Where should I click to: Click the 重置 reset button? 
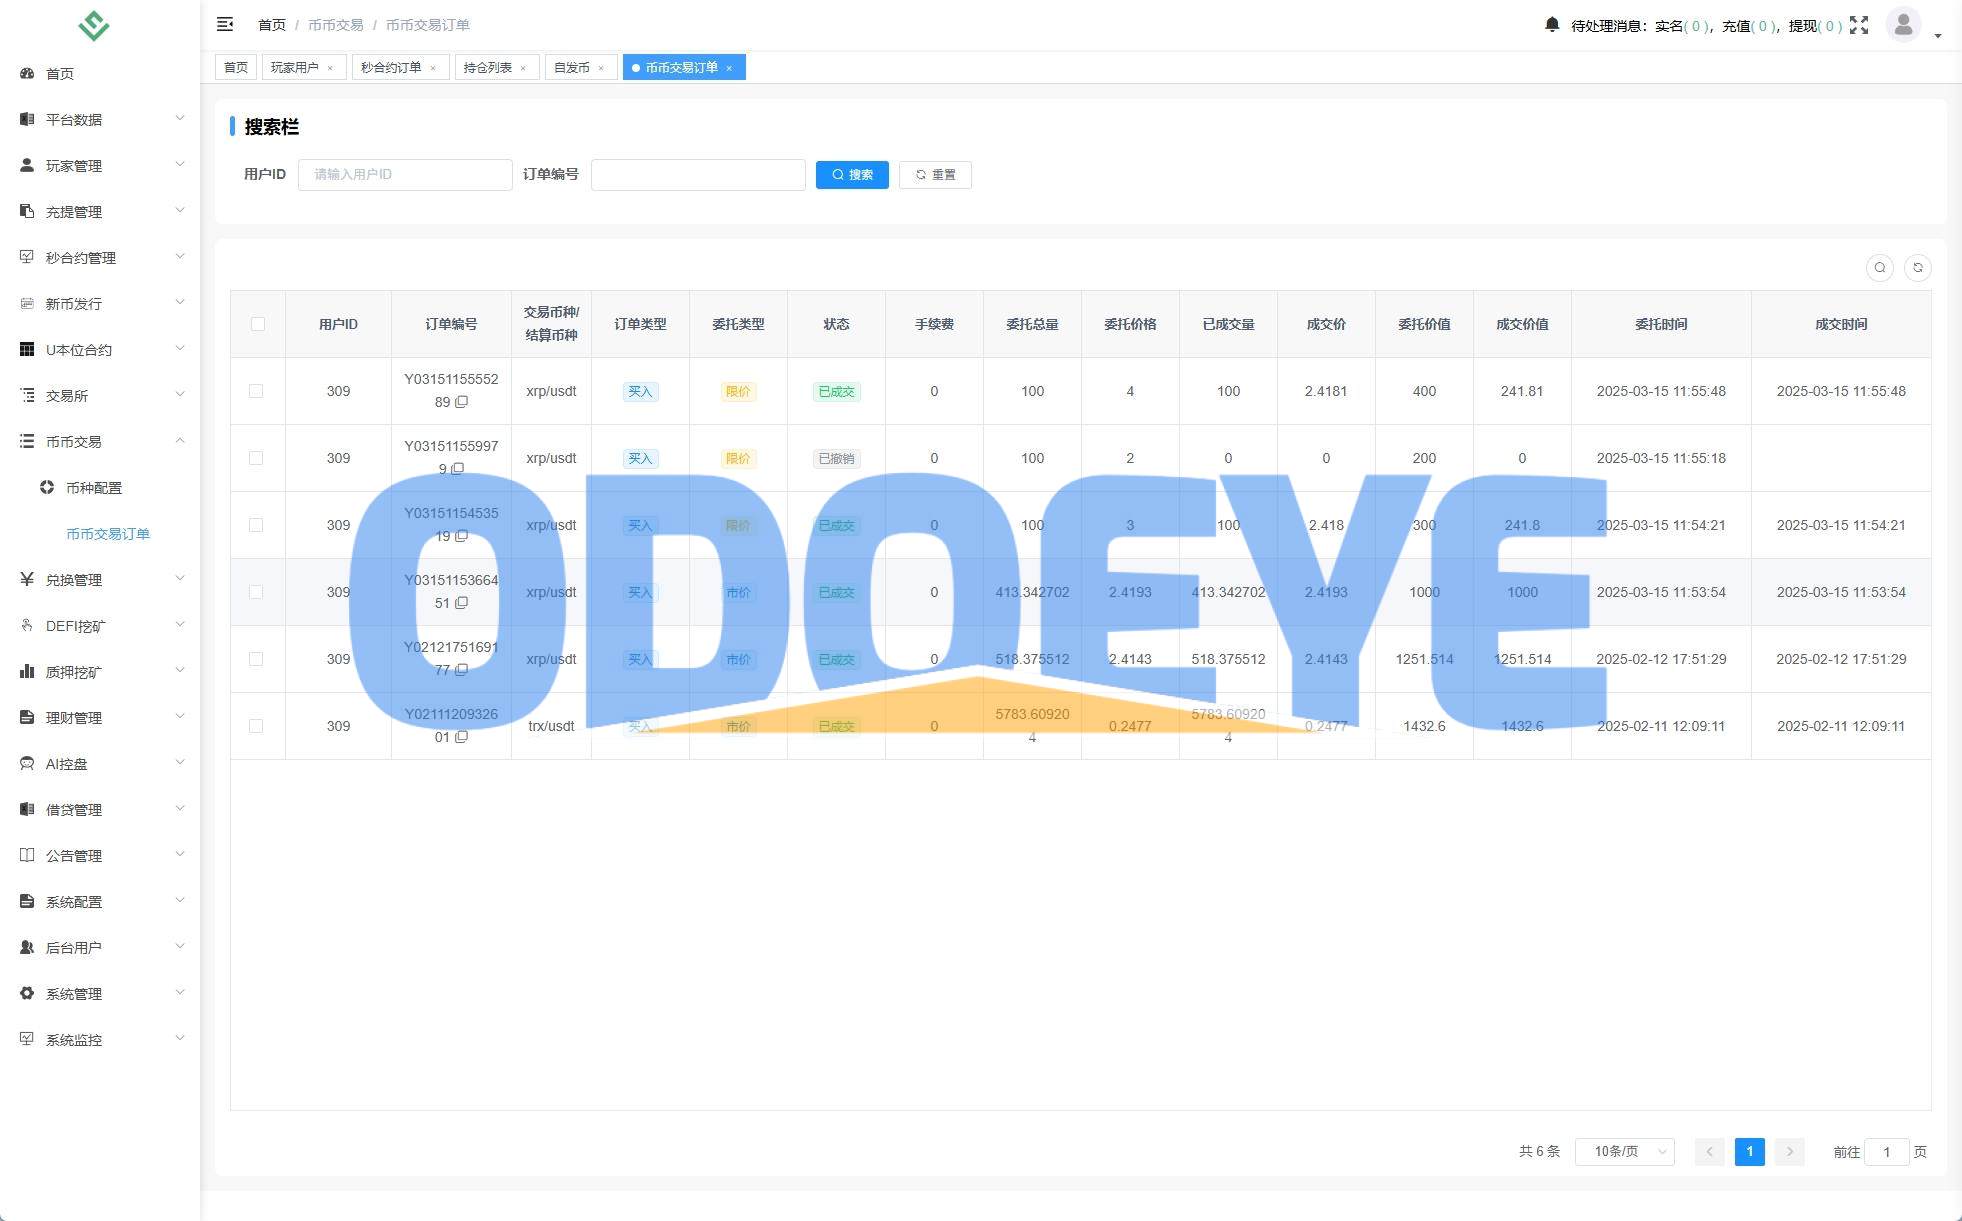(x=935, y=175)
